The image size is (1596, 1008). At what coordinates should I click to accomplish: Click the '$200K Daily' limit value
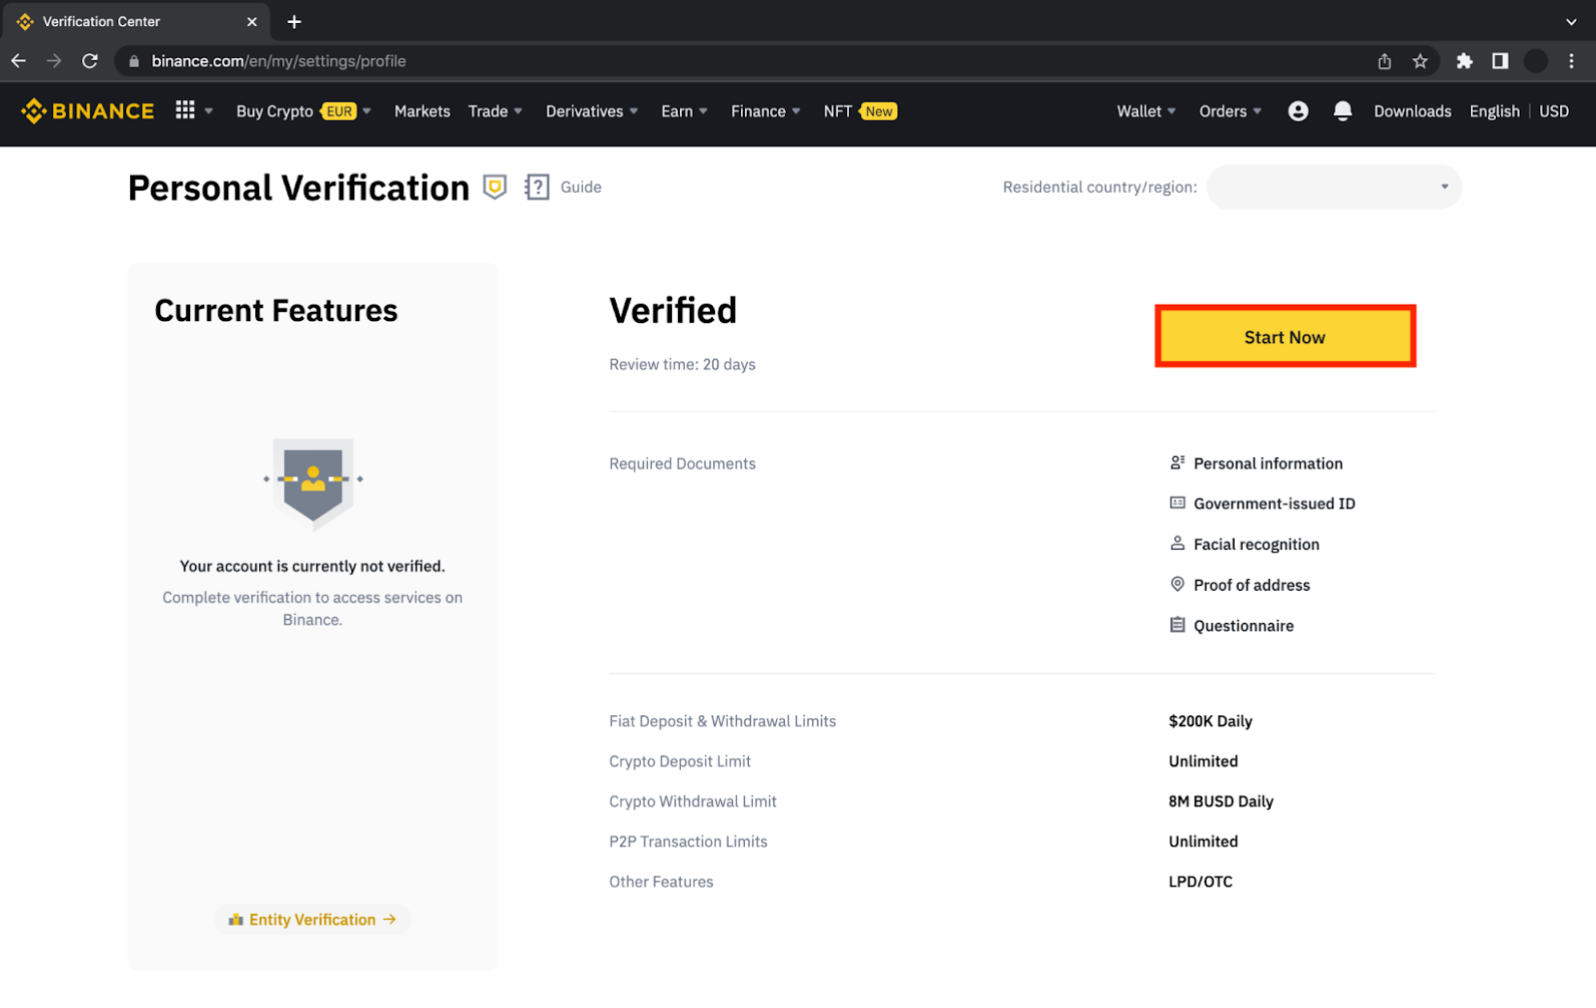click(1210, 721)
